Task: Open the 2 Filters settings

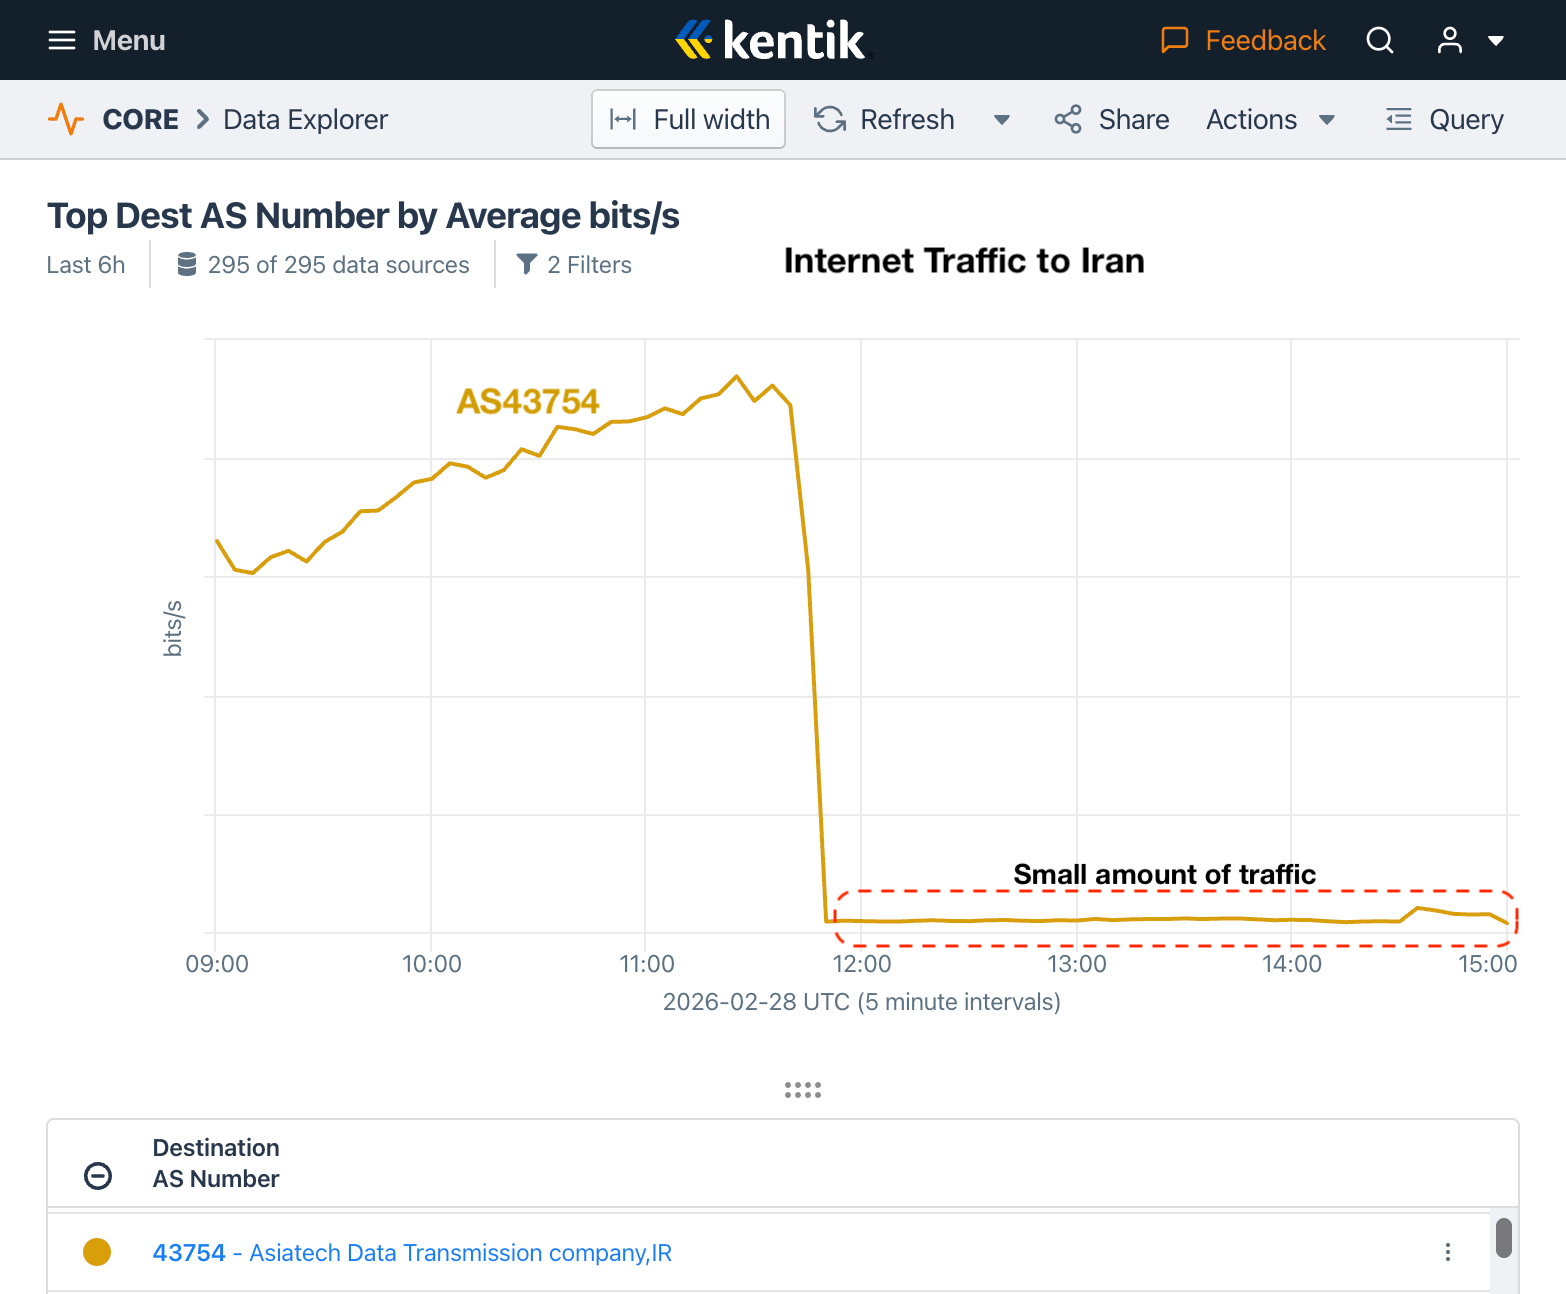Action: tap(574, 265)
